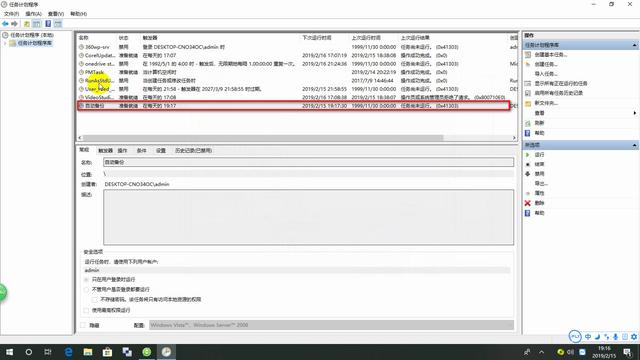Collapse the 所选项 actions section
Screen dimensions: 640x360
[634, 145]
